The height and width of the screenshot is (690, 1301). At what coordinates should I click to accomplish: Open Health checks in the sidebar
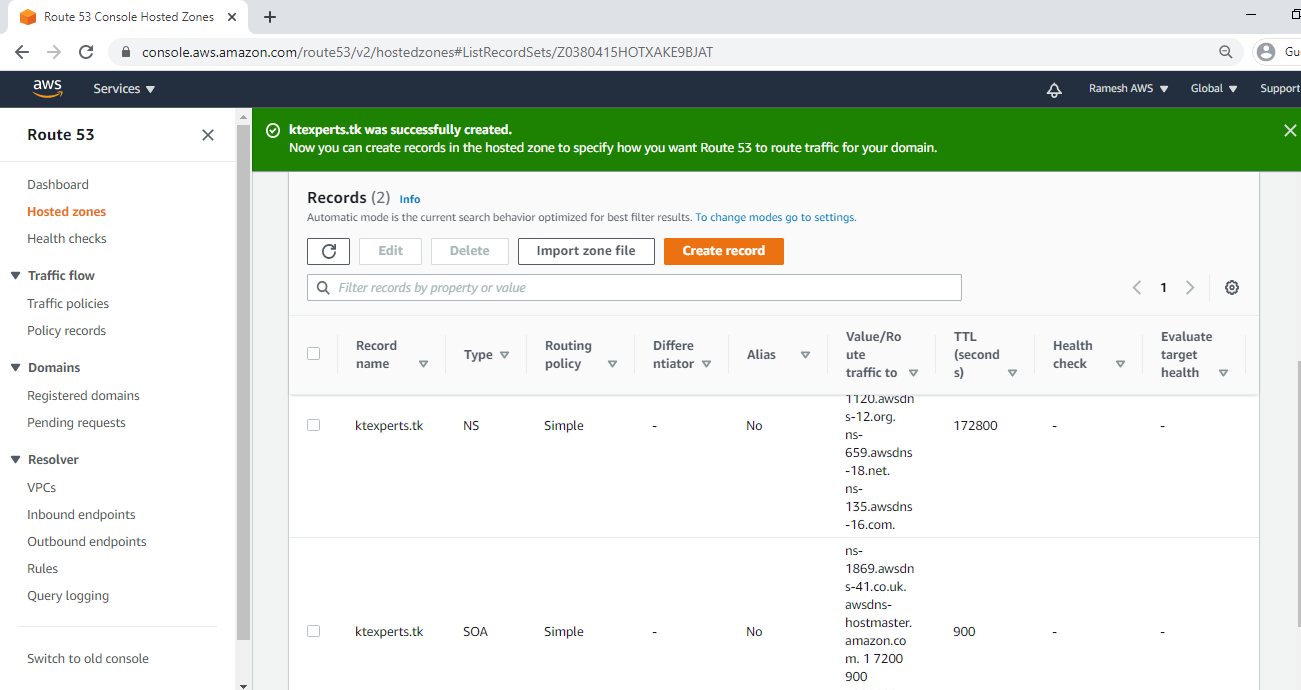tap(67, 239)
